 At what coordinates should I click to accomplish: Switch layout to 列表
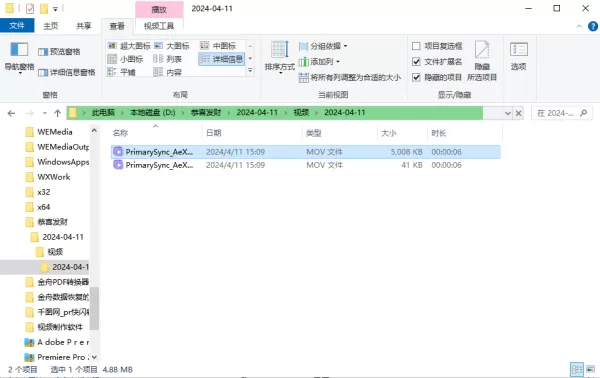pyautogui.click(x=167, y=59)
